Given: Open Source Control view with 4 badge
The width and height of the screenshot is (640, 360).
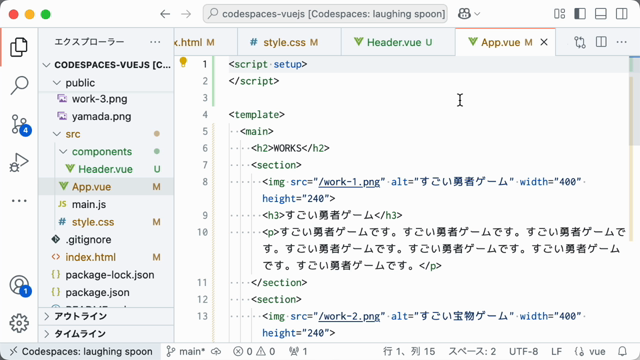Looking at the screenshot, I should [x=19, y=124].
